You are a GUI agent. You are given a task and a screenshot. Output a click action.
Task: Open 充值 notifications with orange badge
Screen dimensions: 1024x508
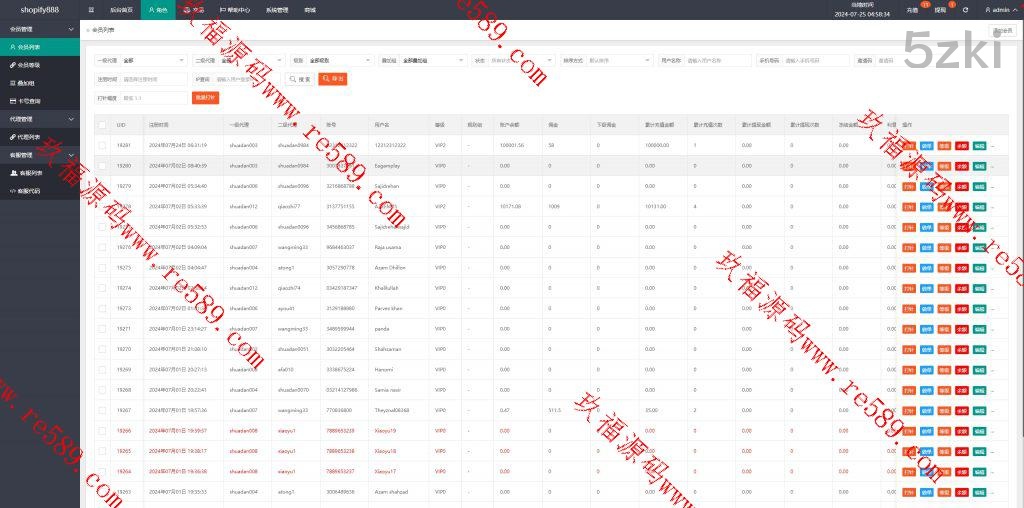coord(912,9)
